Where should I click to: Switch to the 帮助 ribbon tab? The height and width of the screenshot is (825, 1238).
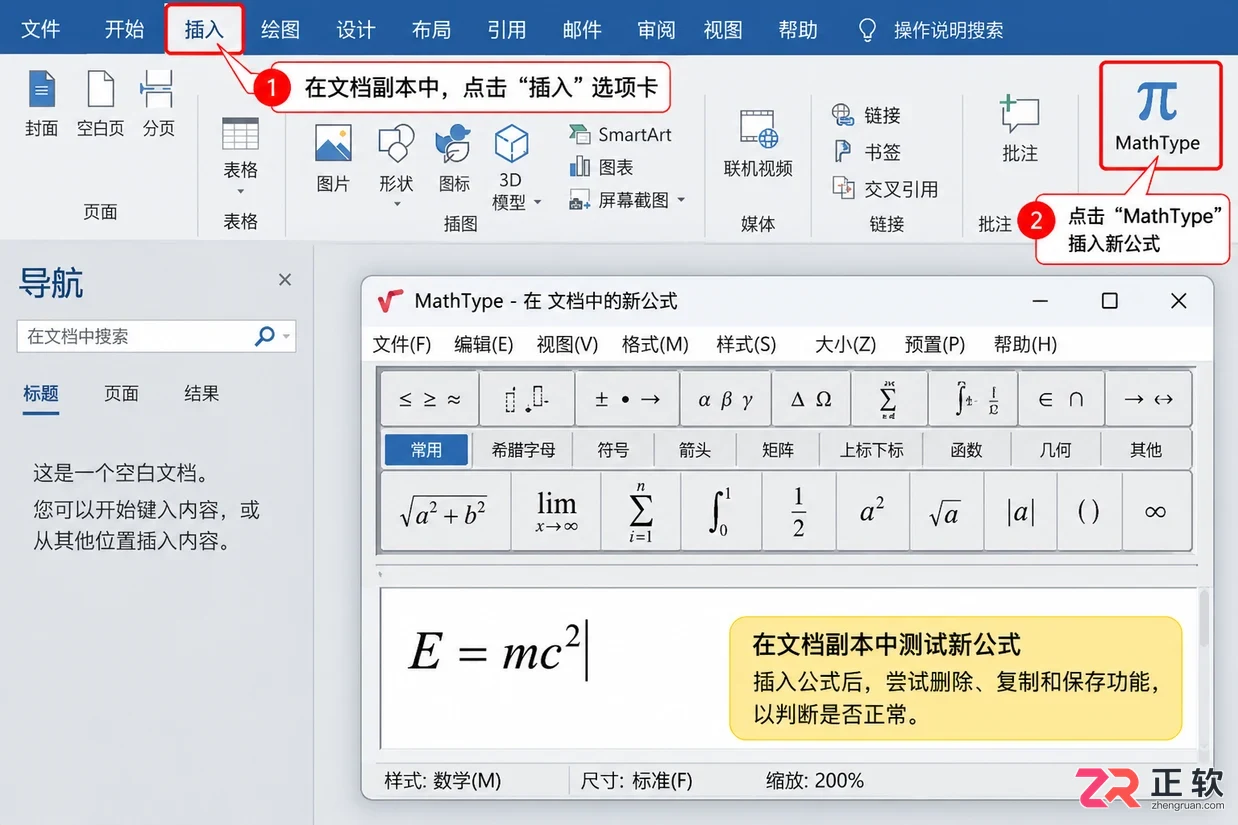point(798,30)
